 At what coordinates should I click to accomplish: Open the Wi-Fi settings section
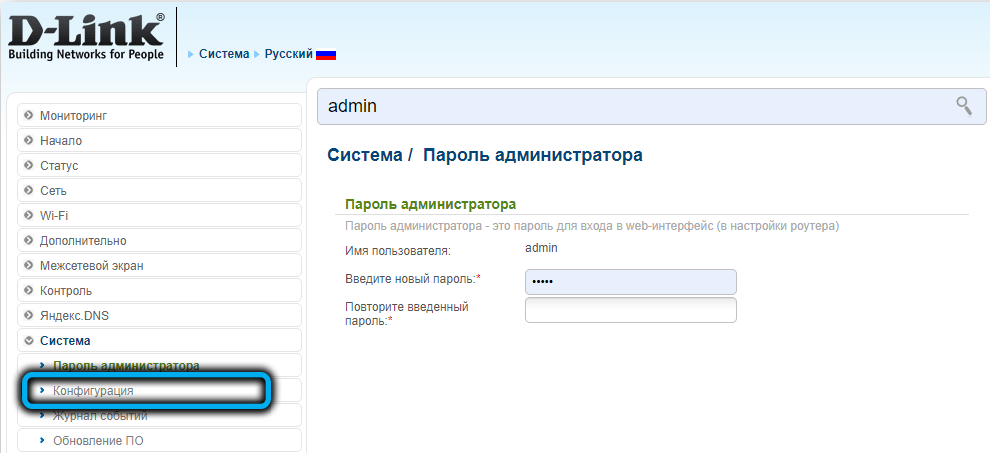[54, 216]
